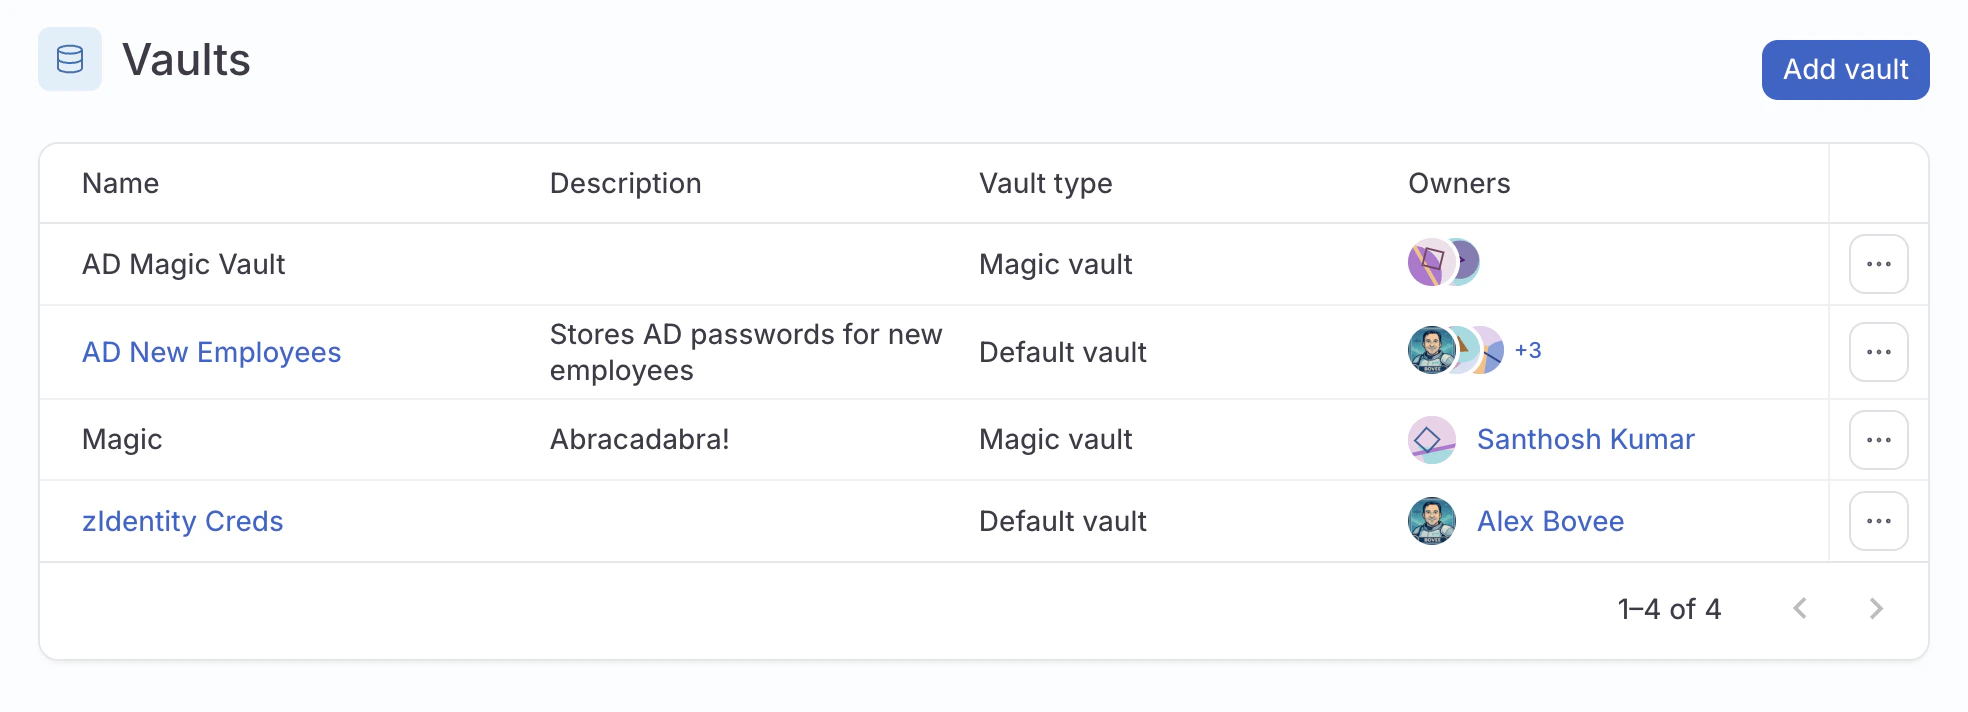This screenshot has width=1968, height=712.
Task: Go to previous page of vaults
Action: tap(1801, 608)
